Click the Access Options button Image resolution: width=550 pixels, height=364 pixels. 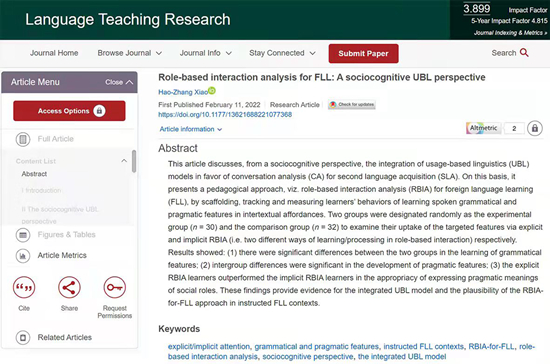(69, 111)
